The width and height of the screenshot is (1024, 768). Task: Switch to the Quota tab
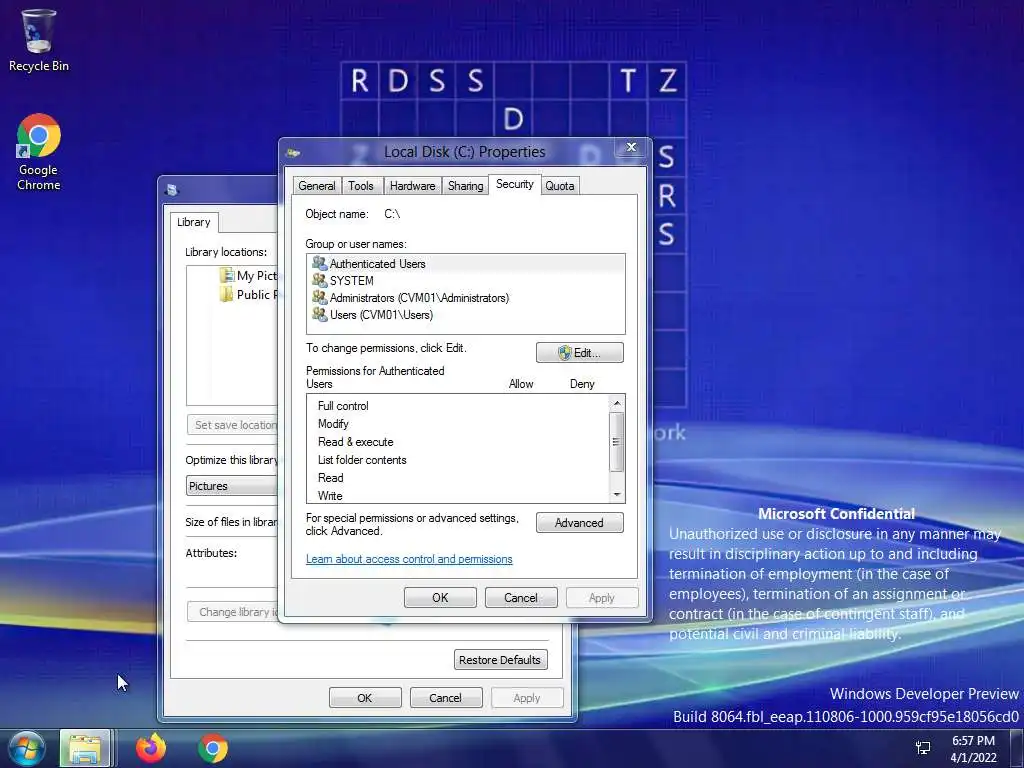tap(560, 185)
